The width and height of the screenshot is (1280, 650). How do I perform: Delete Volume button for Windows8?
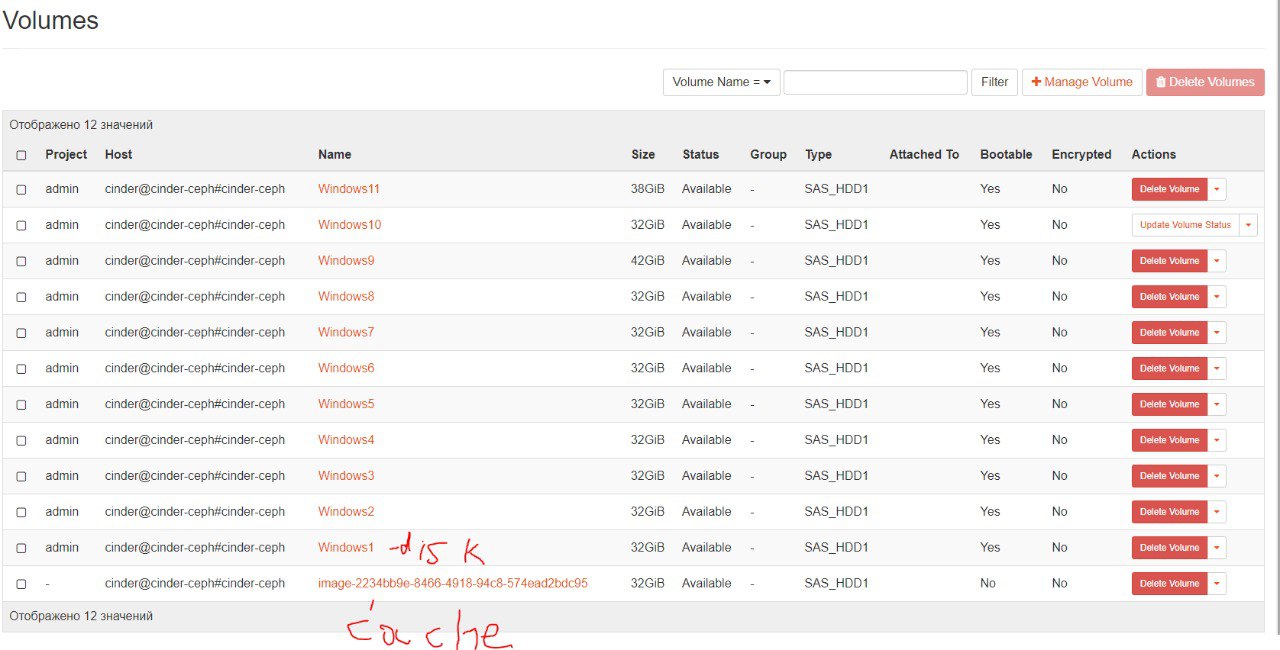coord(1170,297)
